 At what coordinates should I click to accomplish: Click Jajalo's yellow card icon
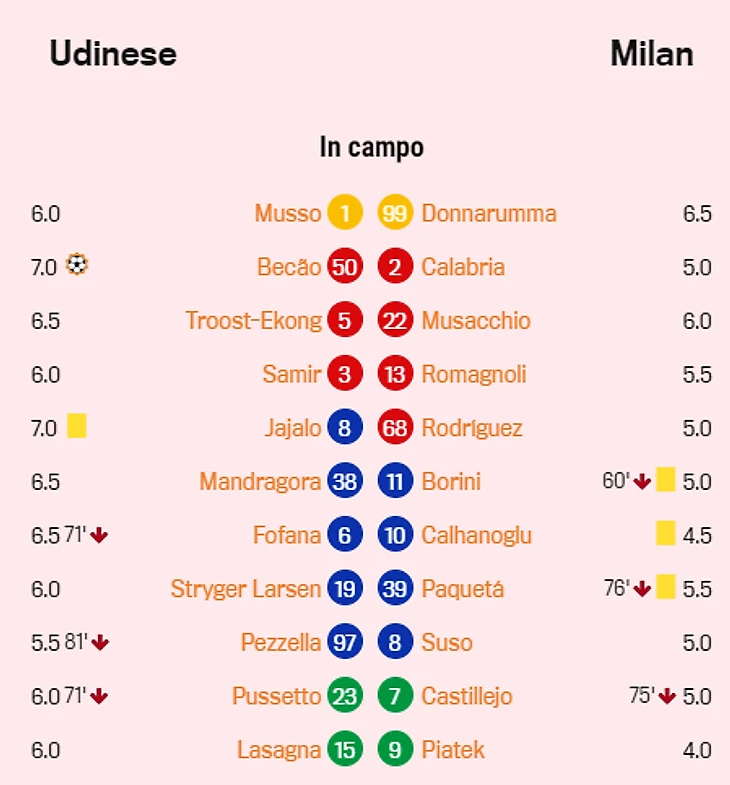(77, 427)
